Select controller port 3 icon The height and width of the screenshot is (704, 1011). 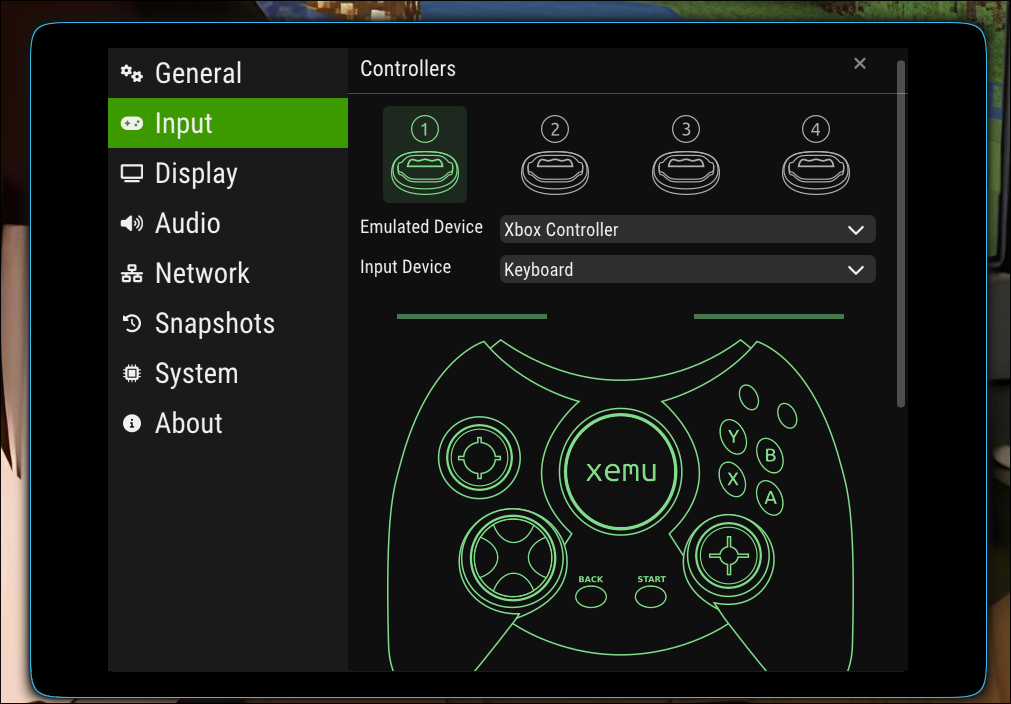[x=685, y=155]
